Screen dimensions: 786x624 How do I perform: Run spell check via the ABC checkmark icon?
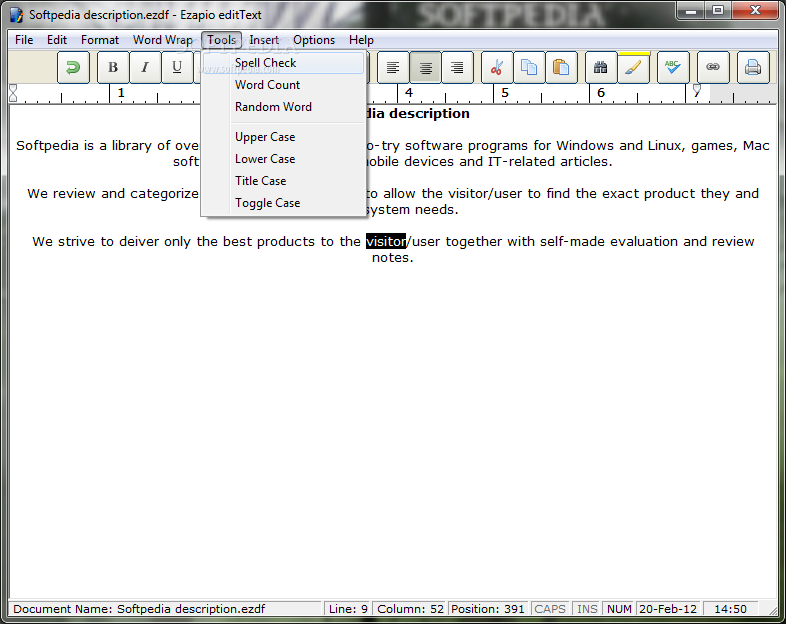click(x=673, y=67)
